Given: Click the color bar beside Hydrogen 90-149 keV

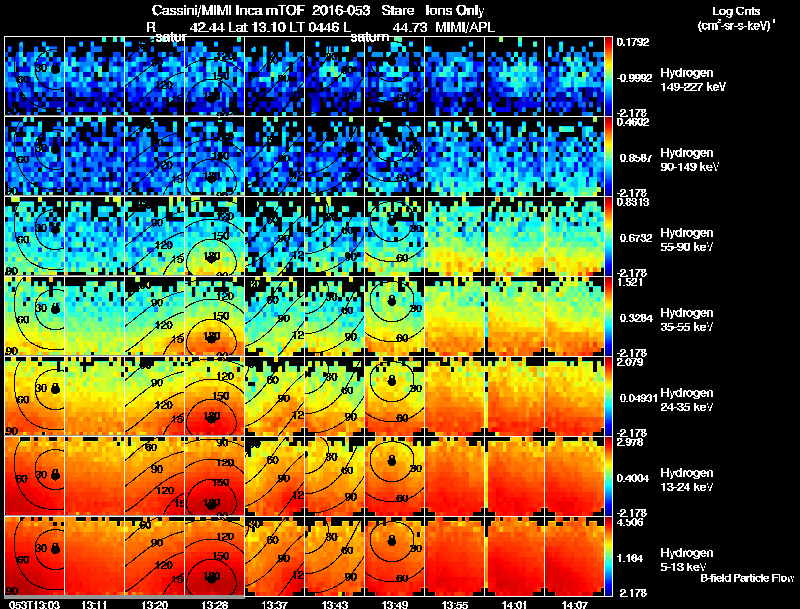Looking at the screenshot, I should tap(608, 156).
